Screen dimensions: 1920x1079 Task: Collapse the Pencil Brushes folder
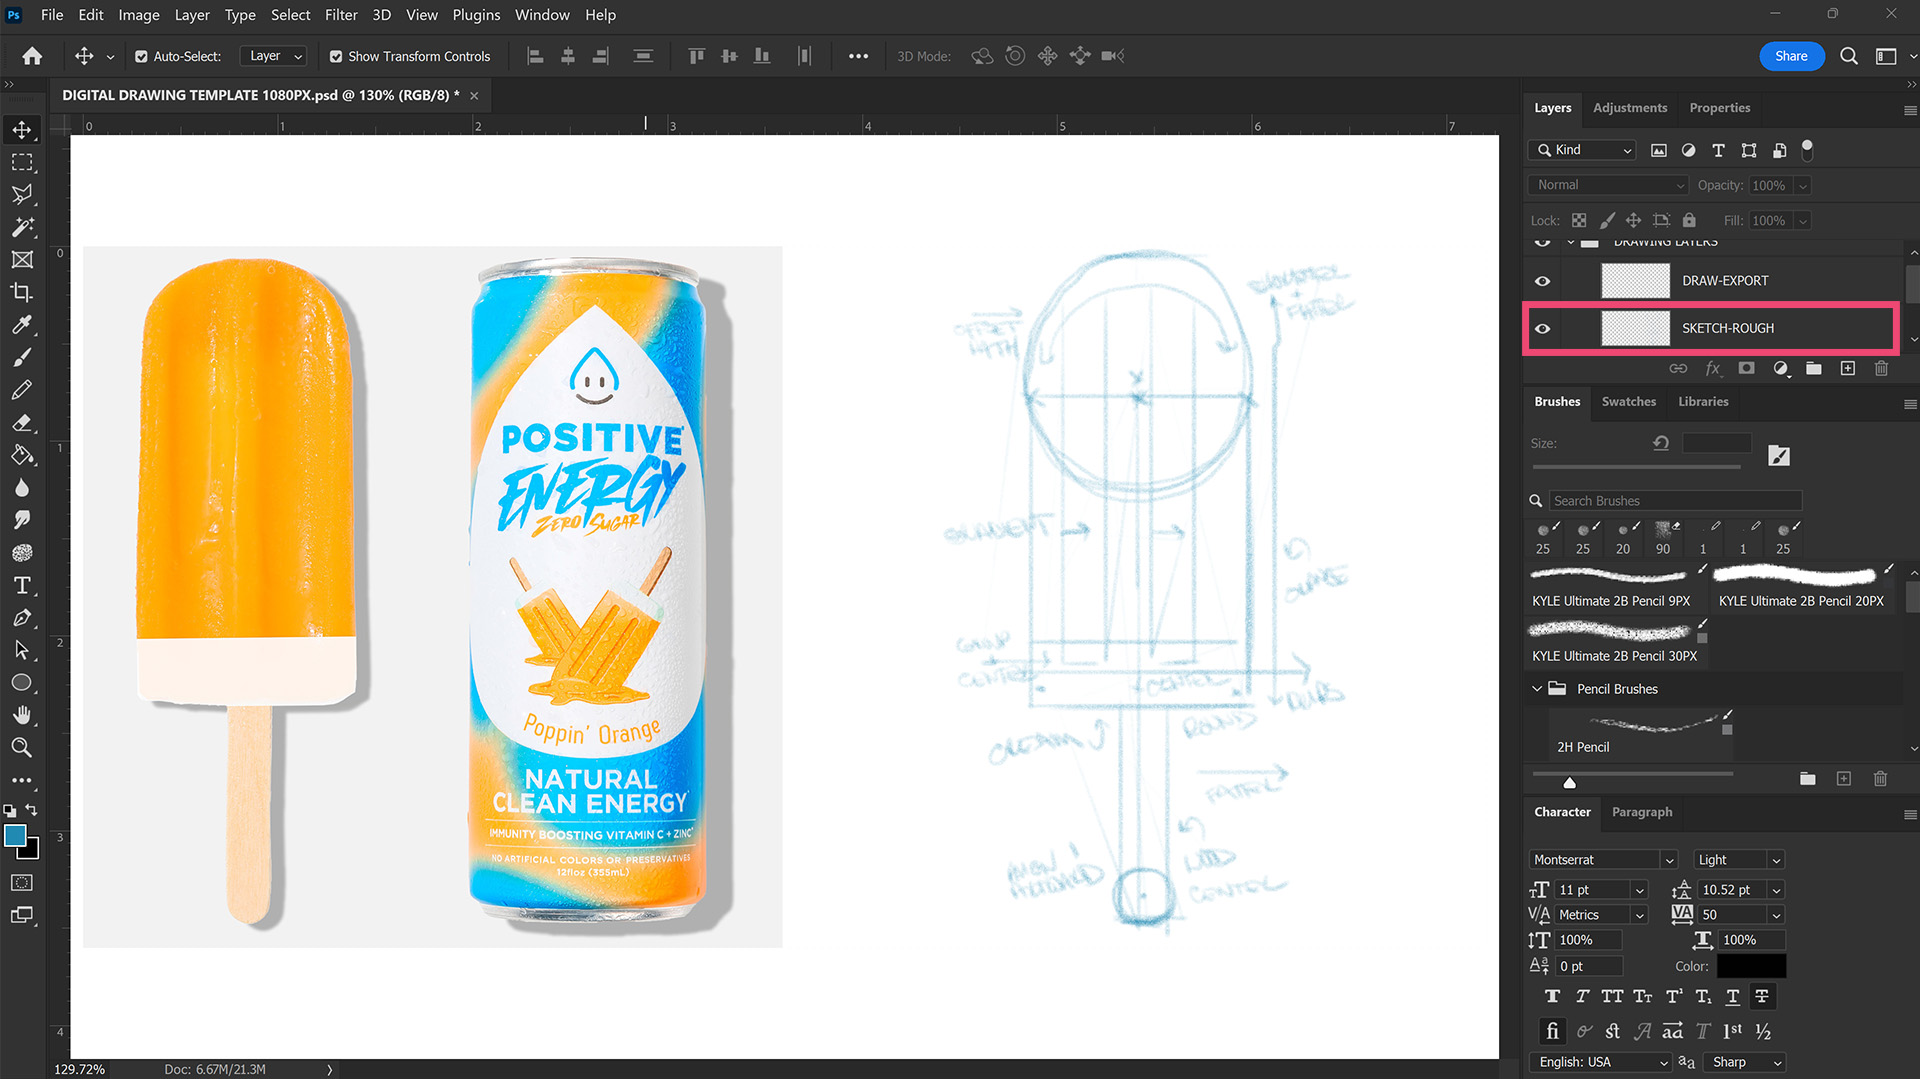pyautogui.click(x=1537, y=689)
